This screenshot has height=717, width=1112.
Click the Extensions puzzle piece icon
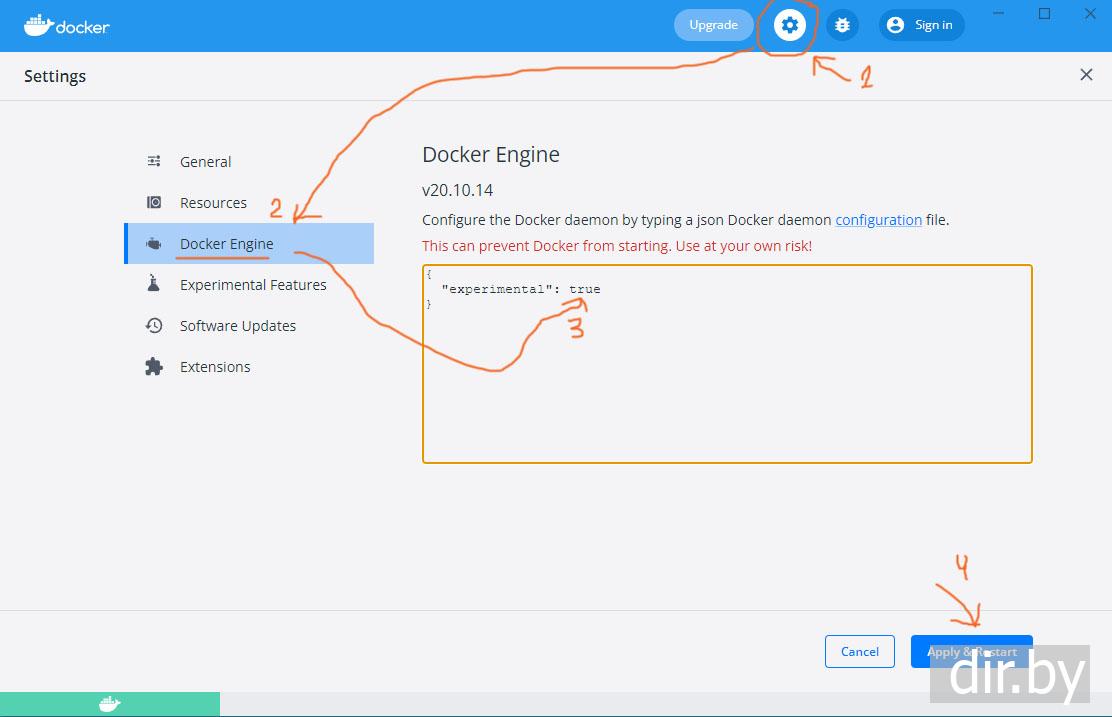click(x=154, y=366)
